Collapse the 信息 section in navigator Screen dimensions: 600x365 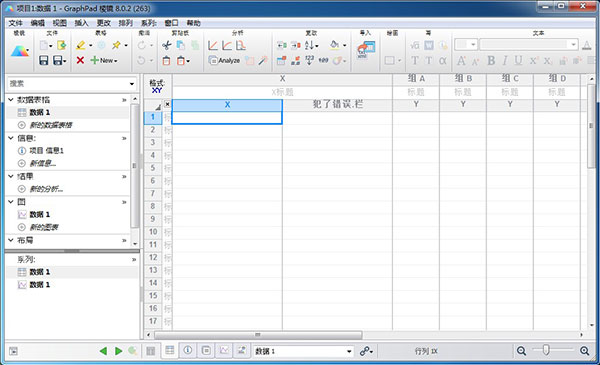(11, 138)
